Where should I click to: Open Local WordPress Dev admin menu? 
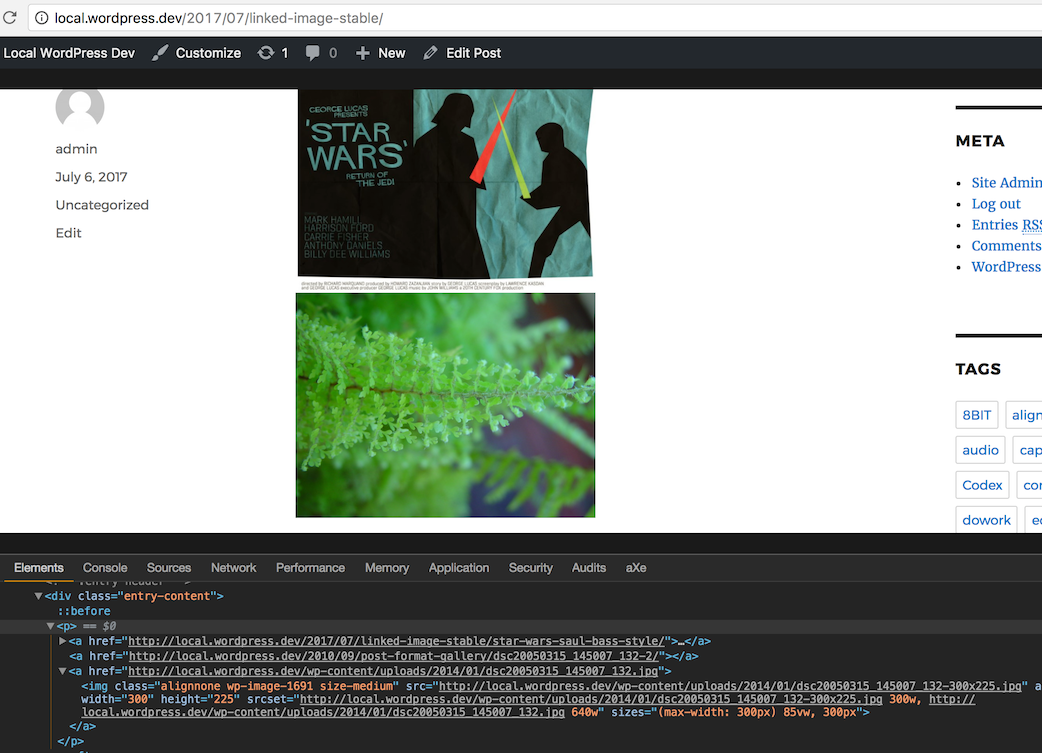pos(68,53)
